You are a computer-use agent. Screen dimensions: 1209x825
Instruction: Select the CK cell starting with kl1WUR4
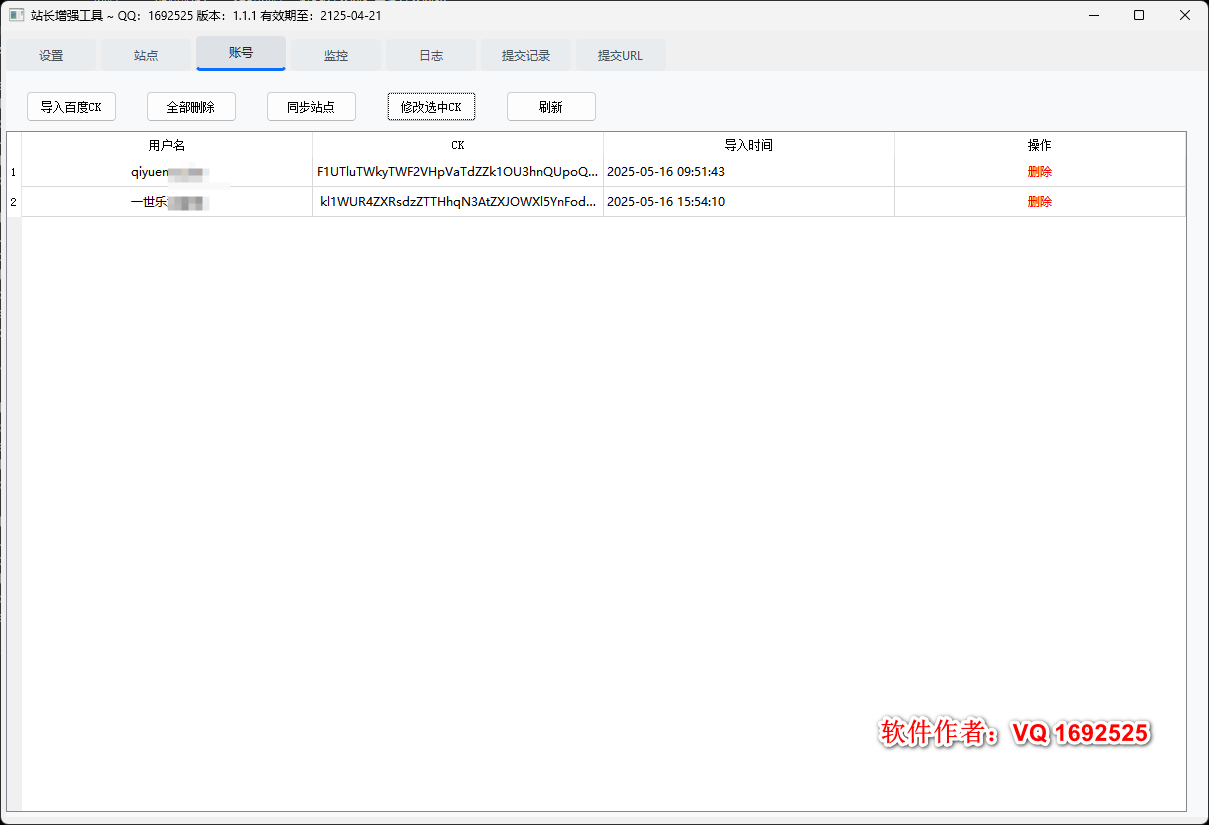click(458, 202)
